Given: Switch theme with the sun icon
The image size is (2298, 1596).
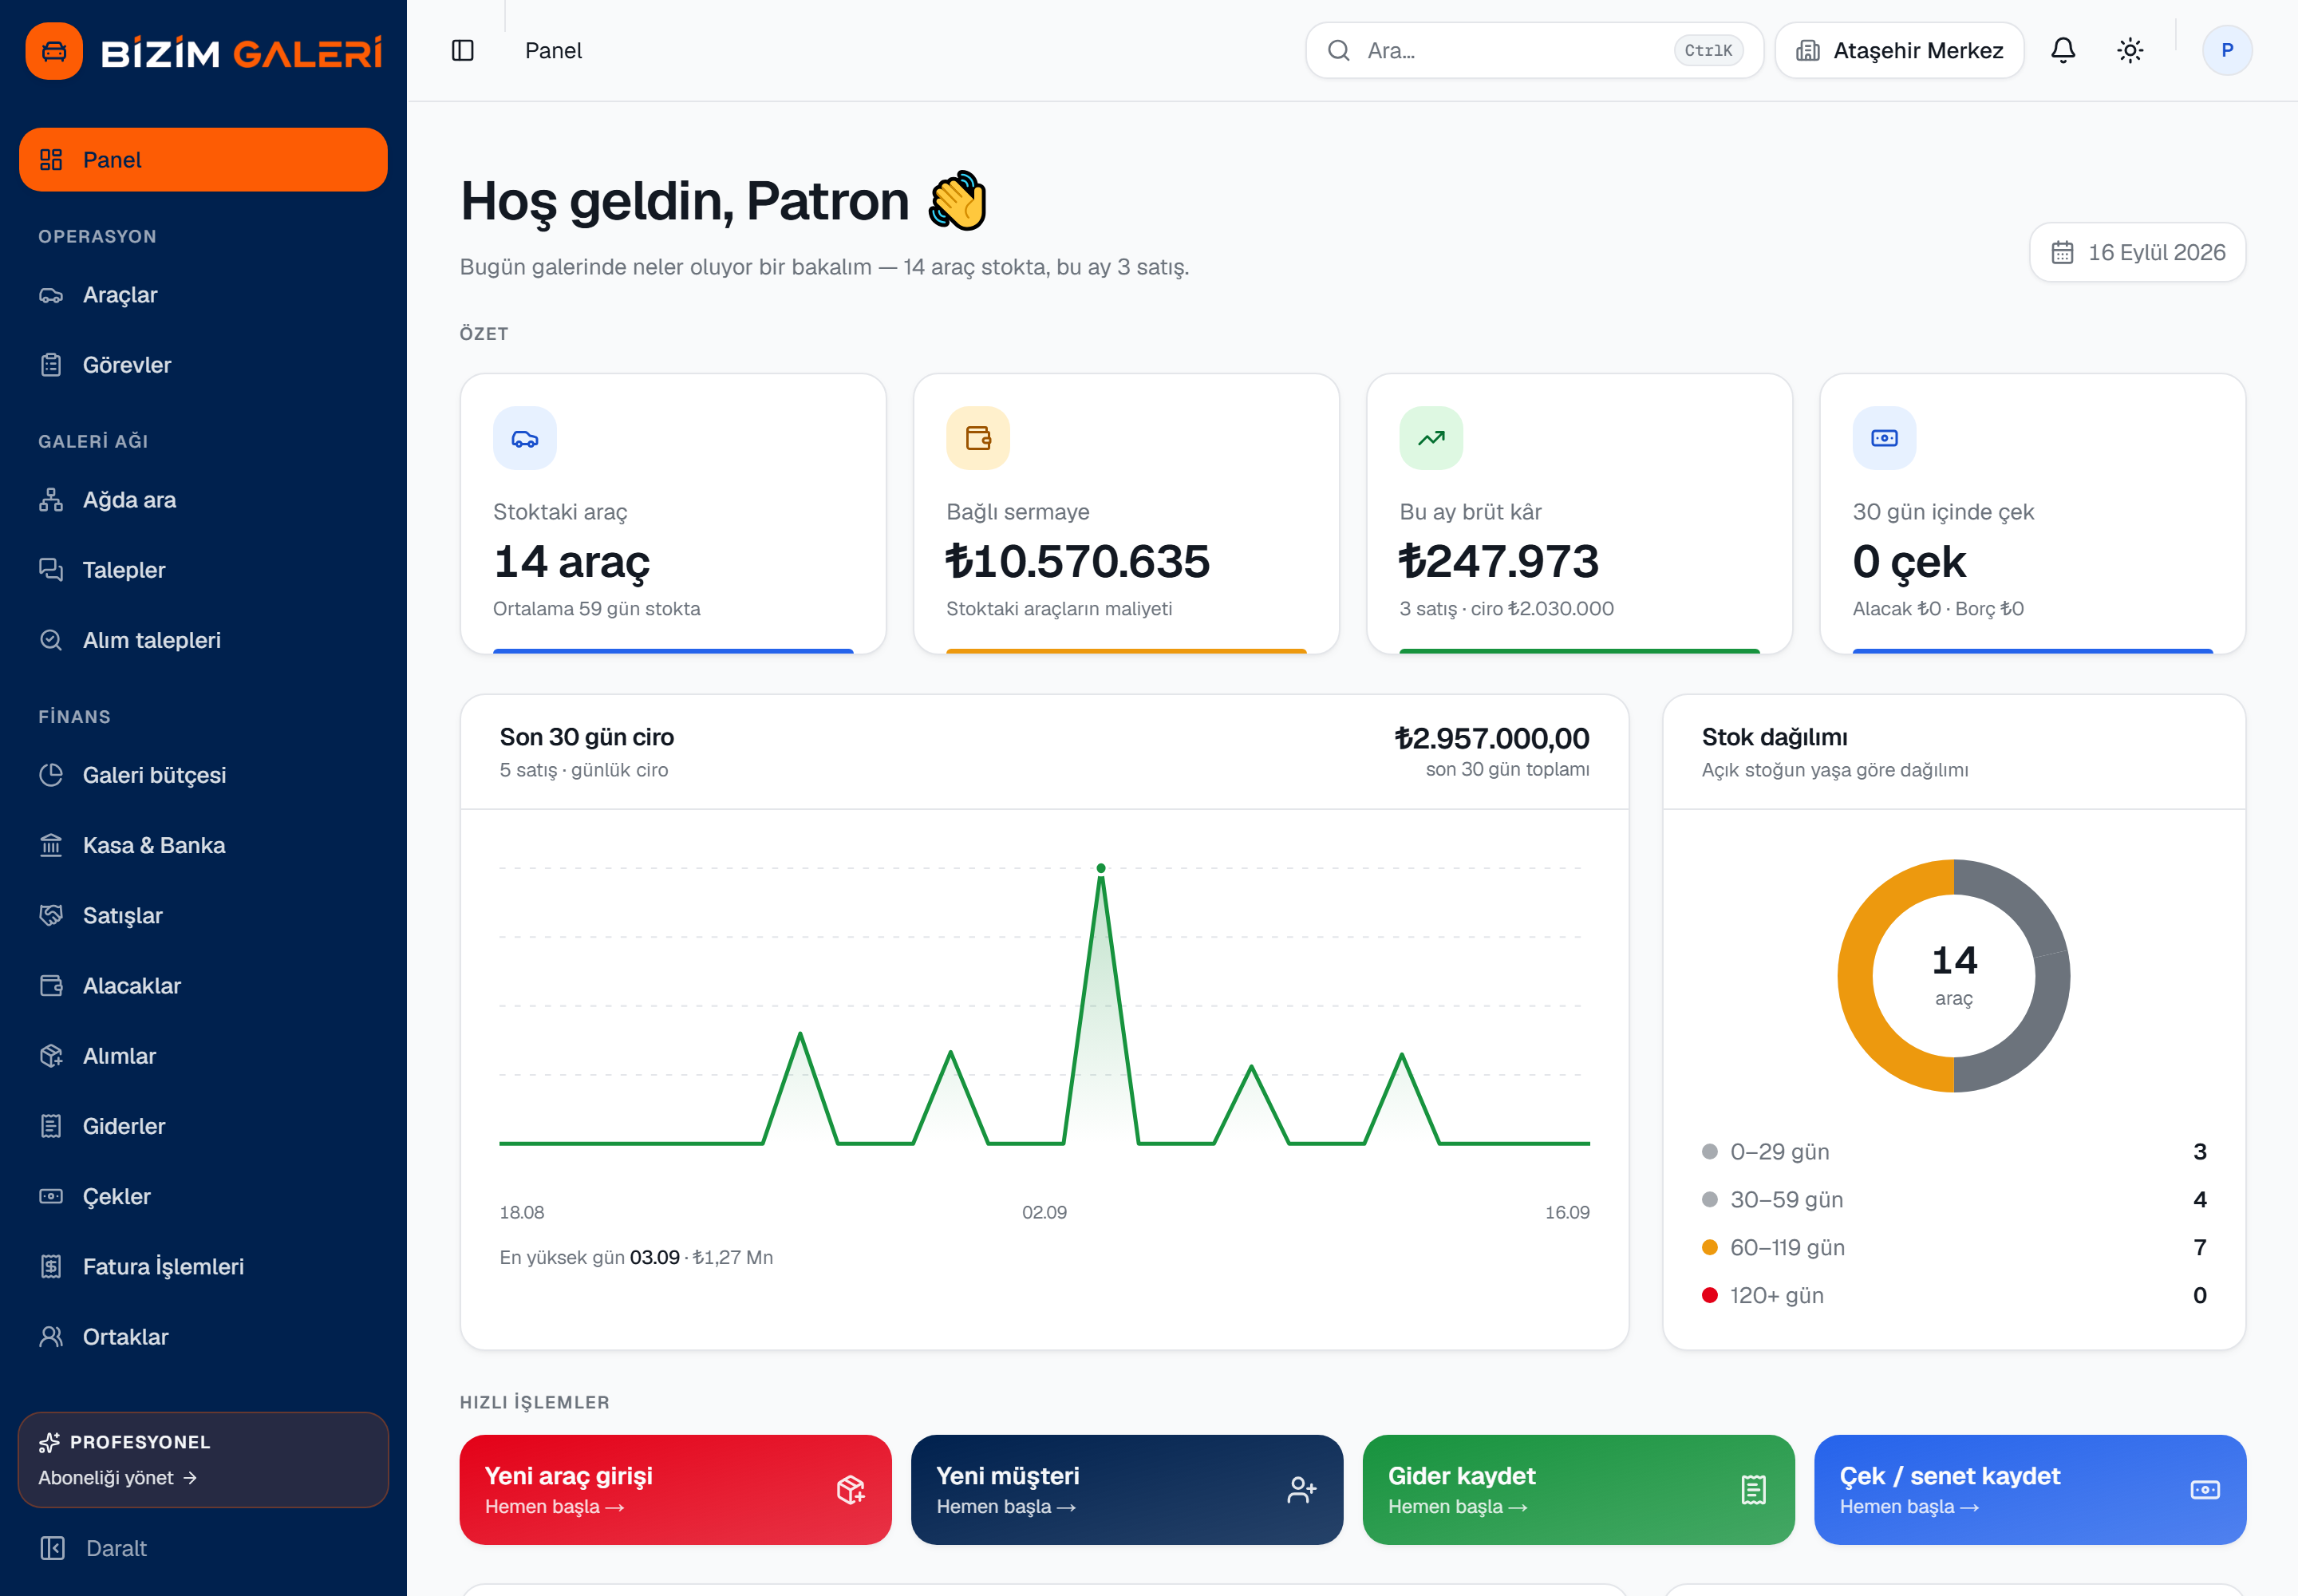Looking at the screenshot, I should [x=2130, y=50].
